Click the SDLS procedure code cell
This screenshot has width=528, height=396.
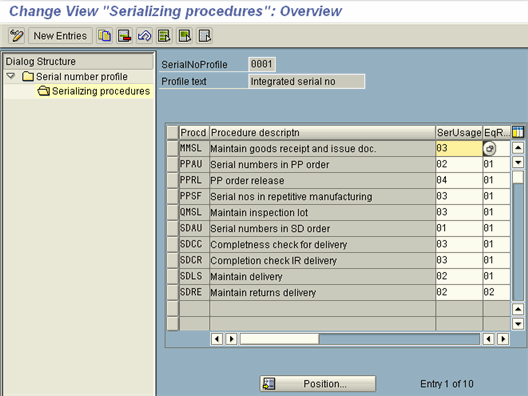[194, 276]
